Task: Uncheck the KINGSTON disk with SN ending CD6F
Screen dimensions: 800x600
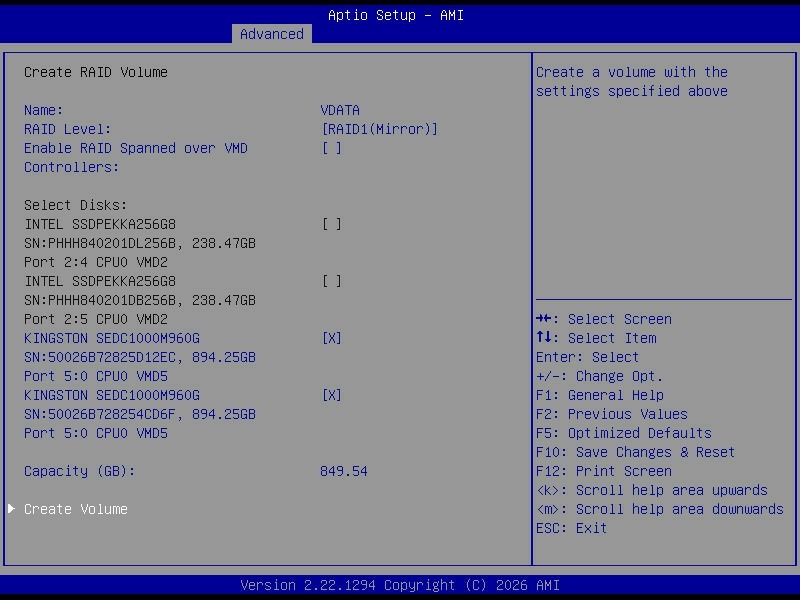Action: point(332,395)
